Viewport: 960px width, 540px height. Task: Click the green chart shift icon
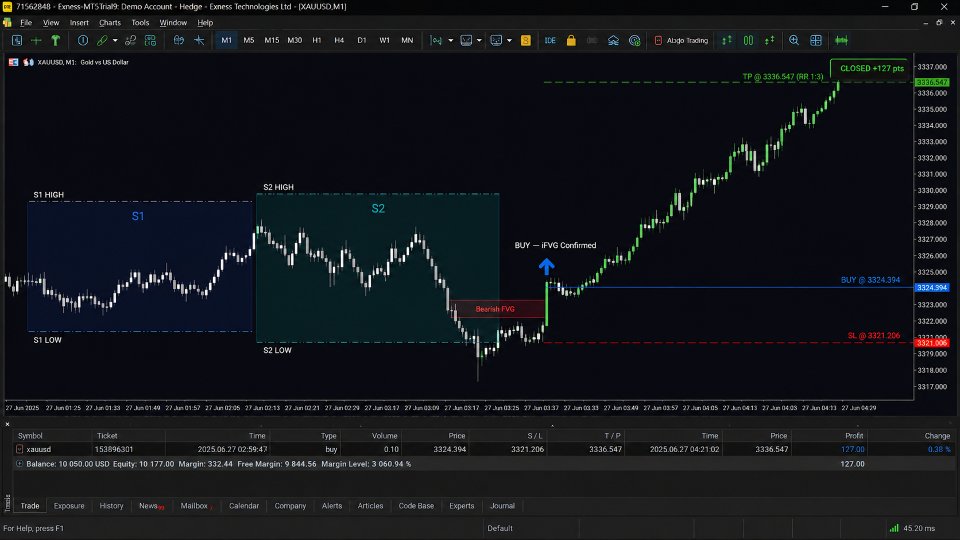[x=841, y=40]
